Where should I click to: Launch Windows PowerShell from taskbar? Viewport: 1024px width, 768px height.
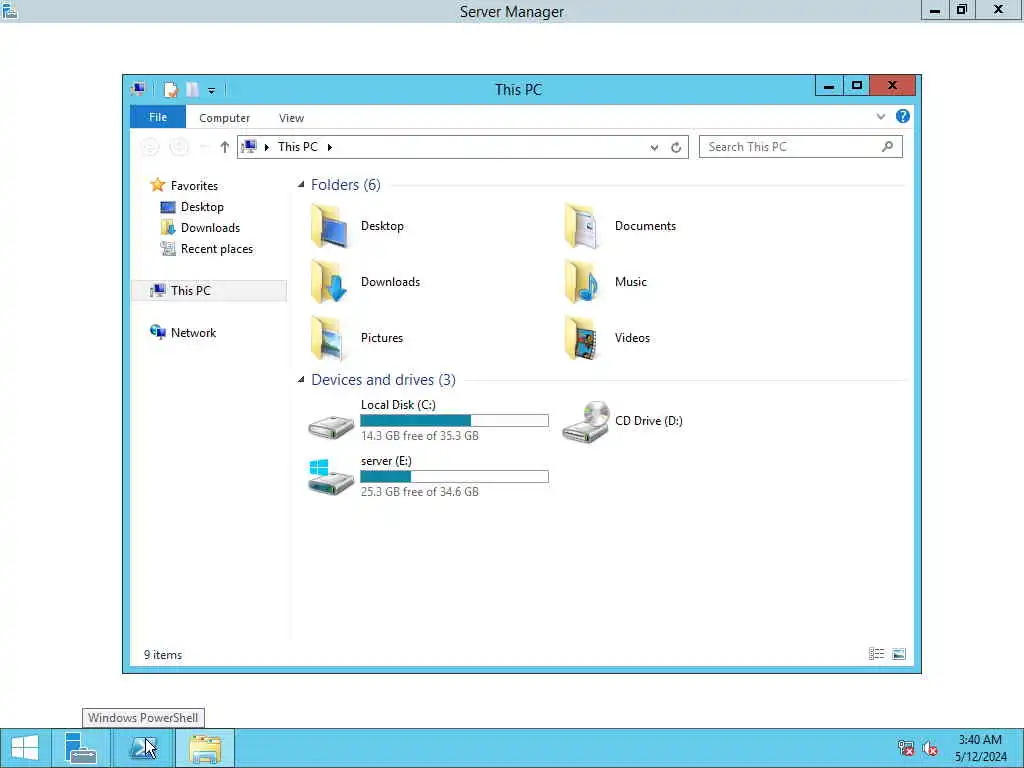pos(142,748)
